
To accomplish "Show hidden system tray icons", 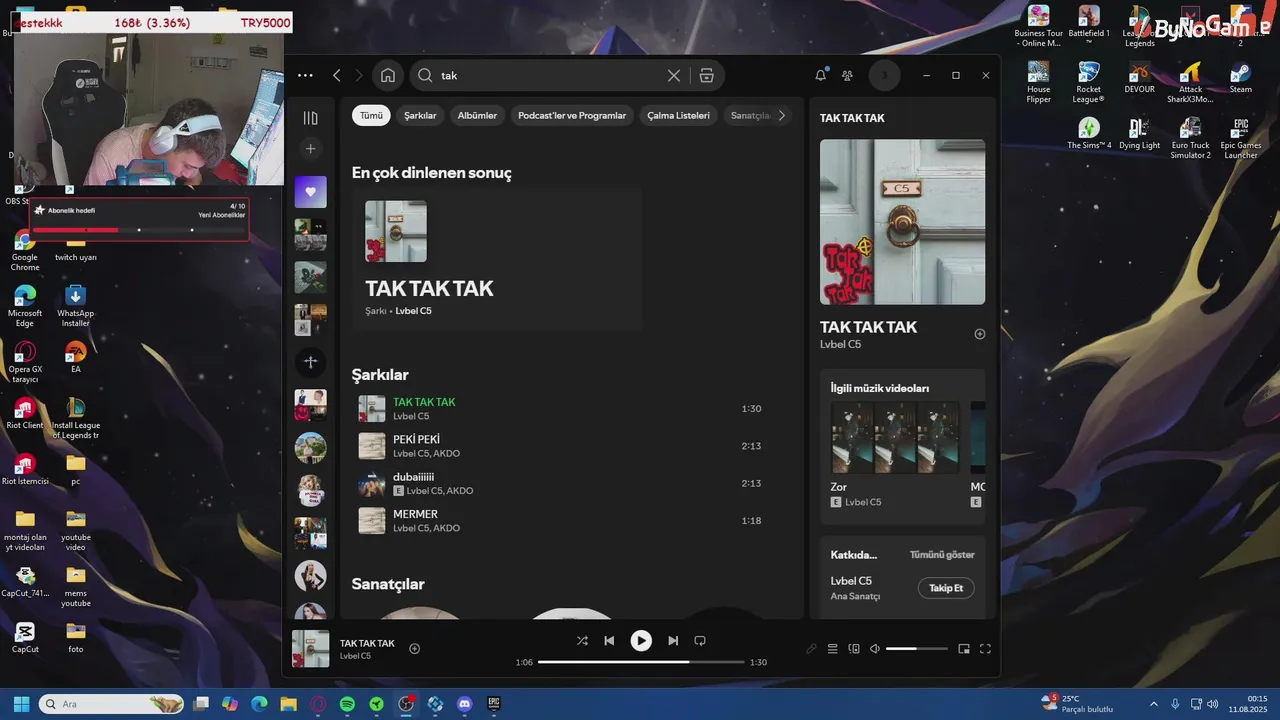I will [x=1153, y=704].
